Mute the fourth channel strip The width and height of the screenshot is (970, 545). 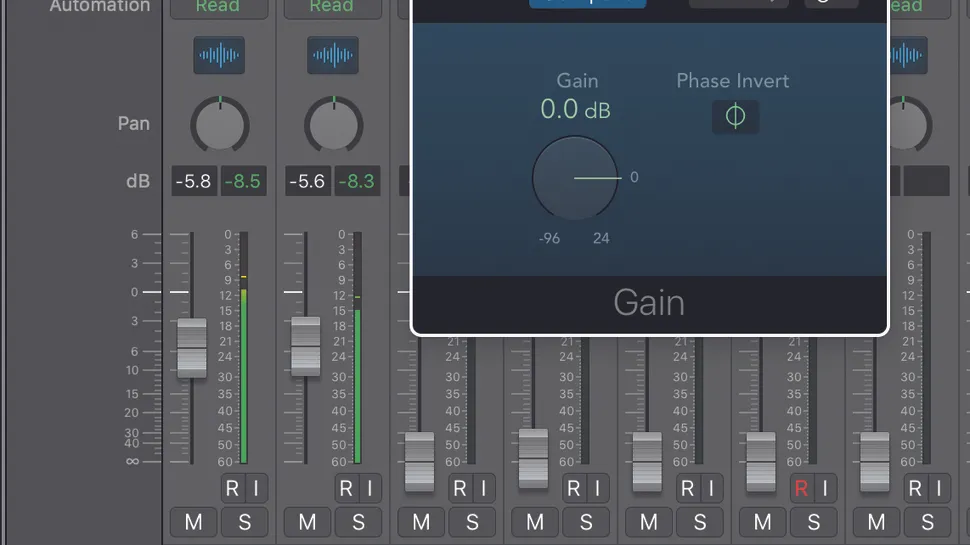click(535, 522)
